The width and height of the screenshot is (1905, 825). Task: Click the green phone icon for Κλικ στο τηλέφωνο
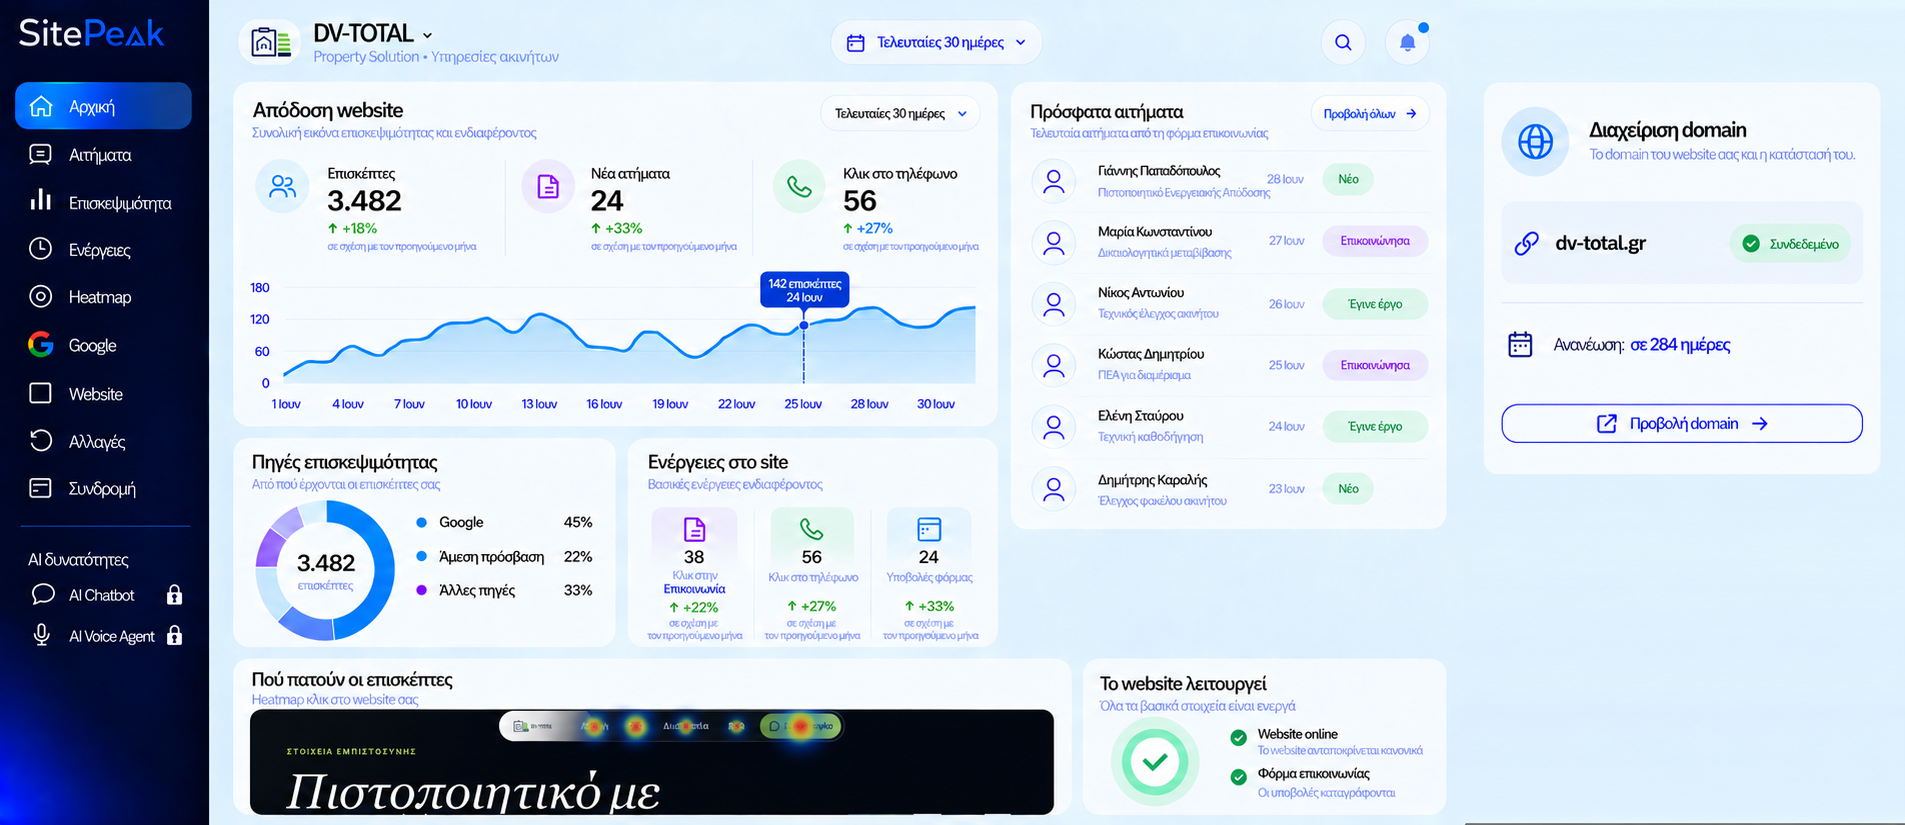[x=799, y=186]
